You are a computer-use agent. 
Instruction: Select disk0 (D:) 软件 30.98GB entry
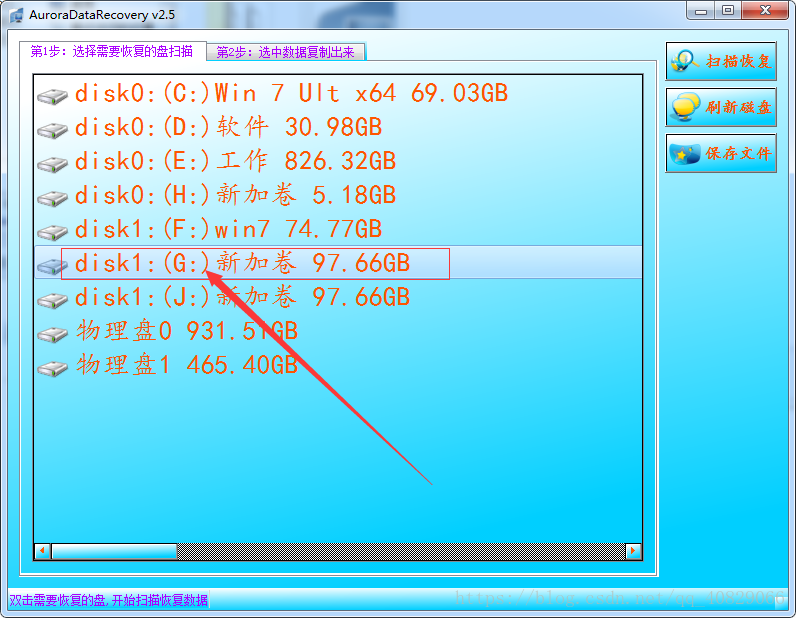(x=228, y=127)
